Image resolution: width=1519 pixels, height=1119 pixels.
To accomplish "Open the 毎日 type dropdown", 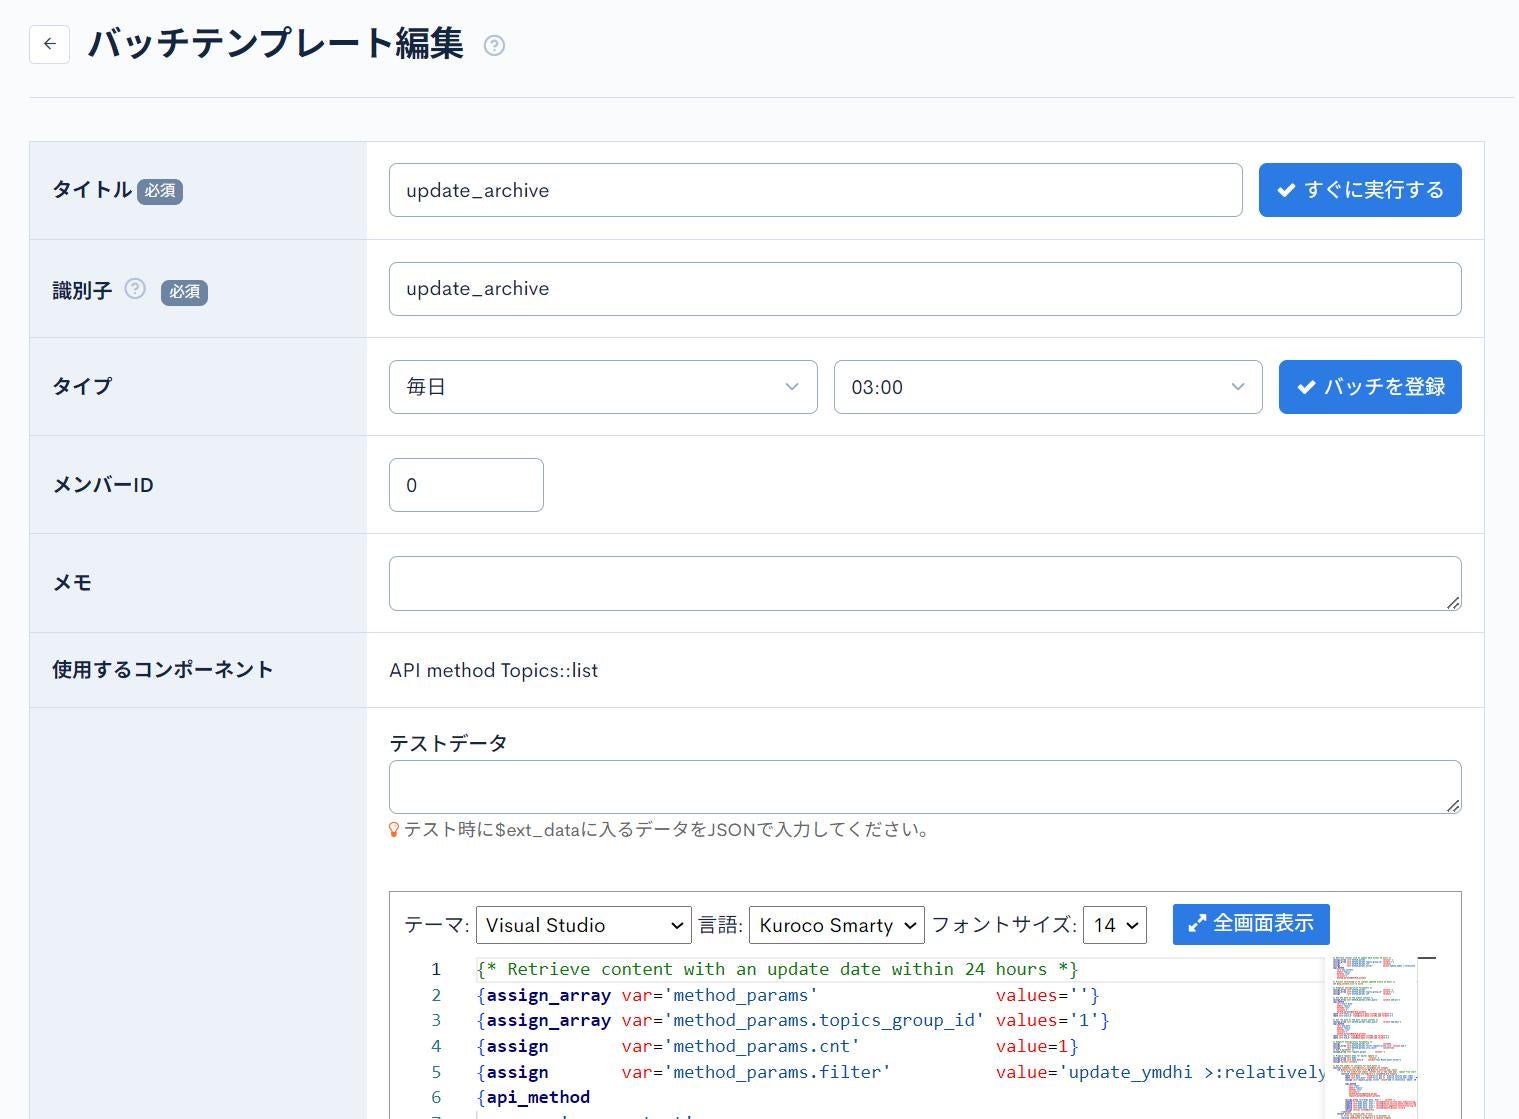I will pyautogui.click(x=603, y=387).
